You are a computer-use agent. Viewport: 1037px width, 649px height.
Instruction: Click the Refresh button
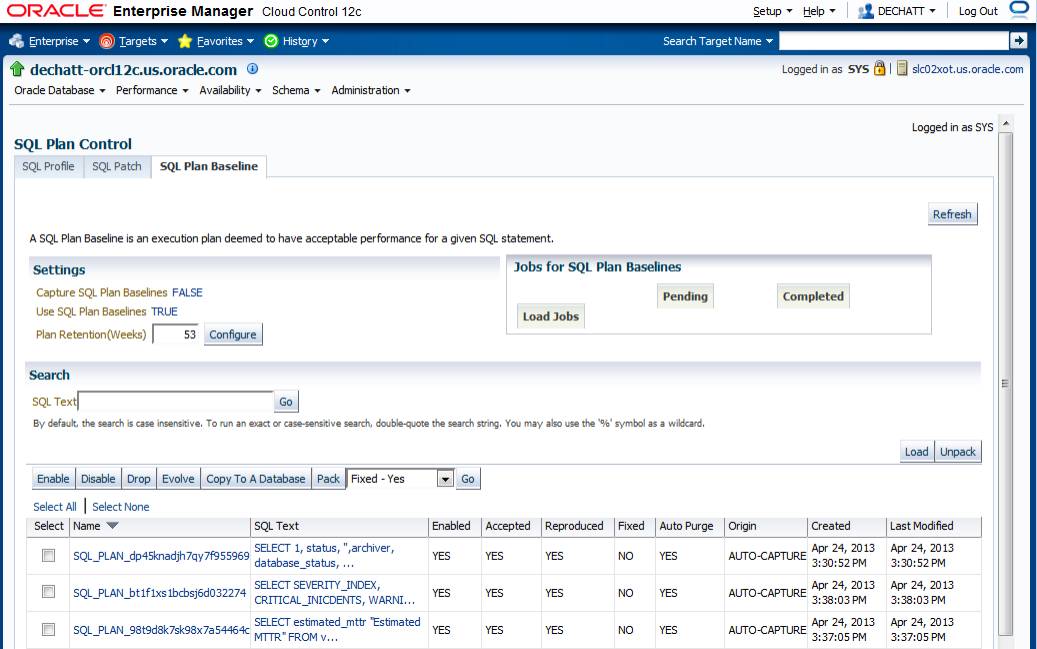(952, 214)
